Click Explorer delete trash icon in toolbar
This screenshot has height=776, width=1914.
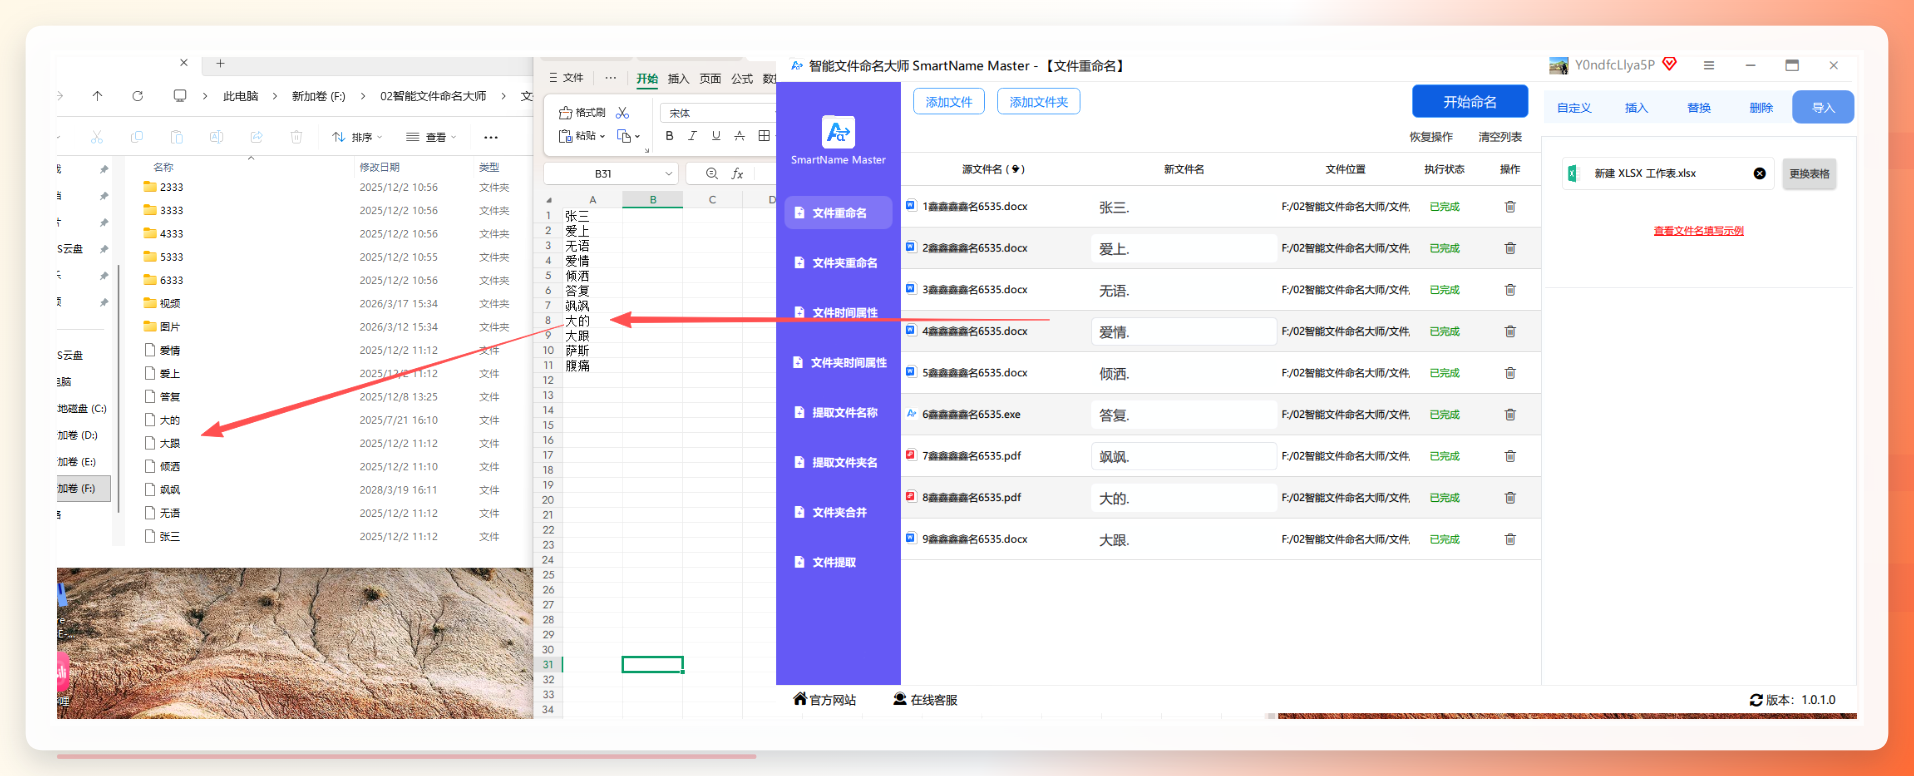tap(296, 137)
